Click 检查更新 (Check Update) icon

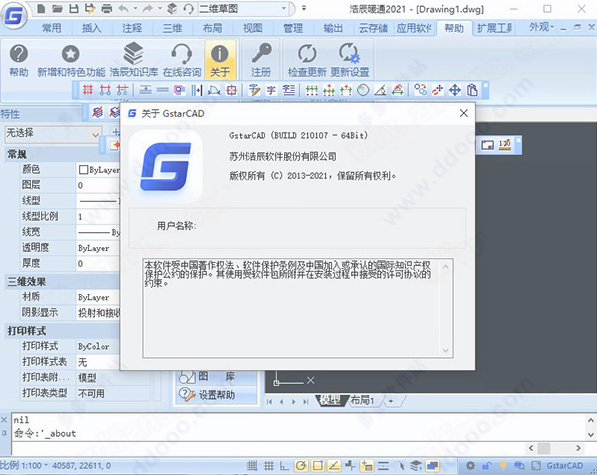(307, 60)
